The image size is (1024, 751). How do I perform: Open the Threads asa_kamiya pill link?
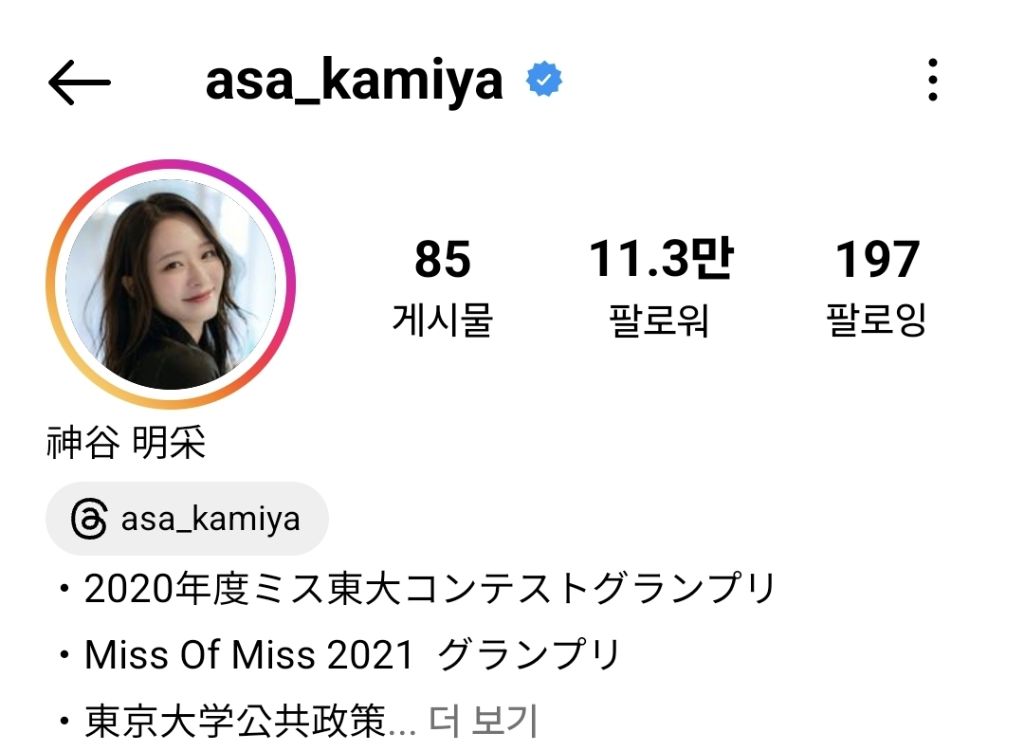187,519
